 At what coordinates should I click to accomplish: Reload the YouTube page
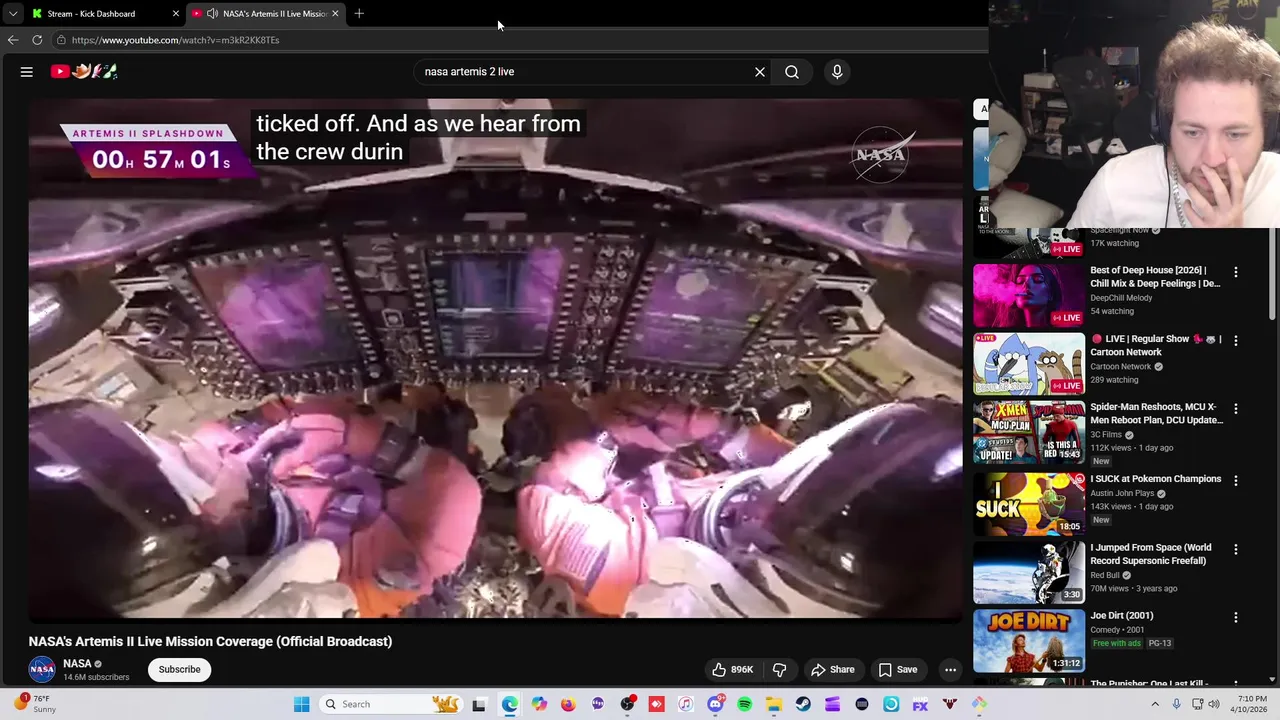point(37,40)
